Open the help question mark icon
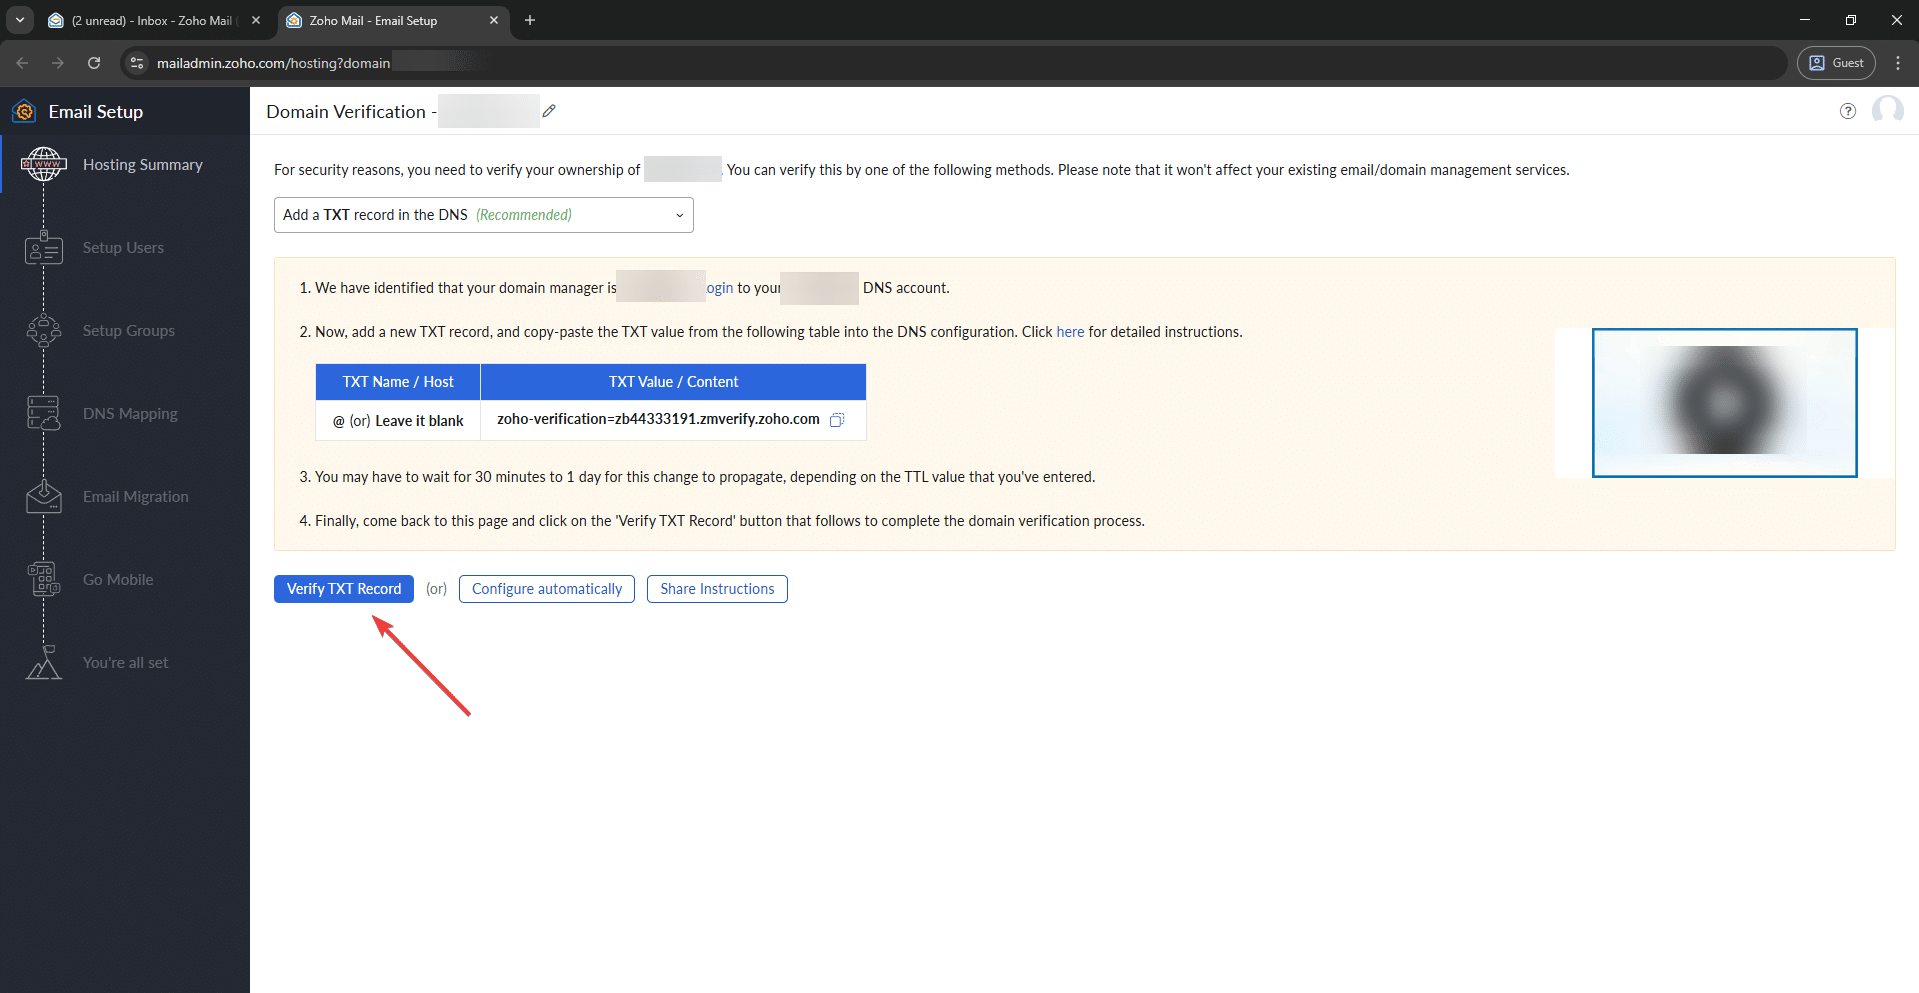 click(1847, 111)
